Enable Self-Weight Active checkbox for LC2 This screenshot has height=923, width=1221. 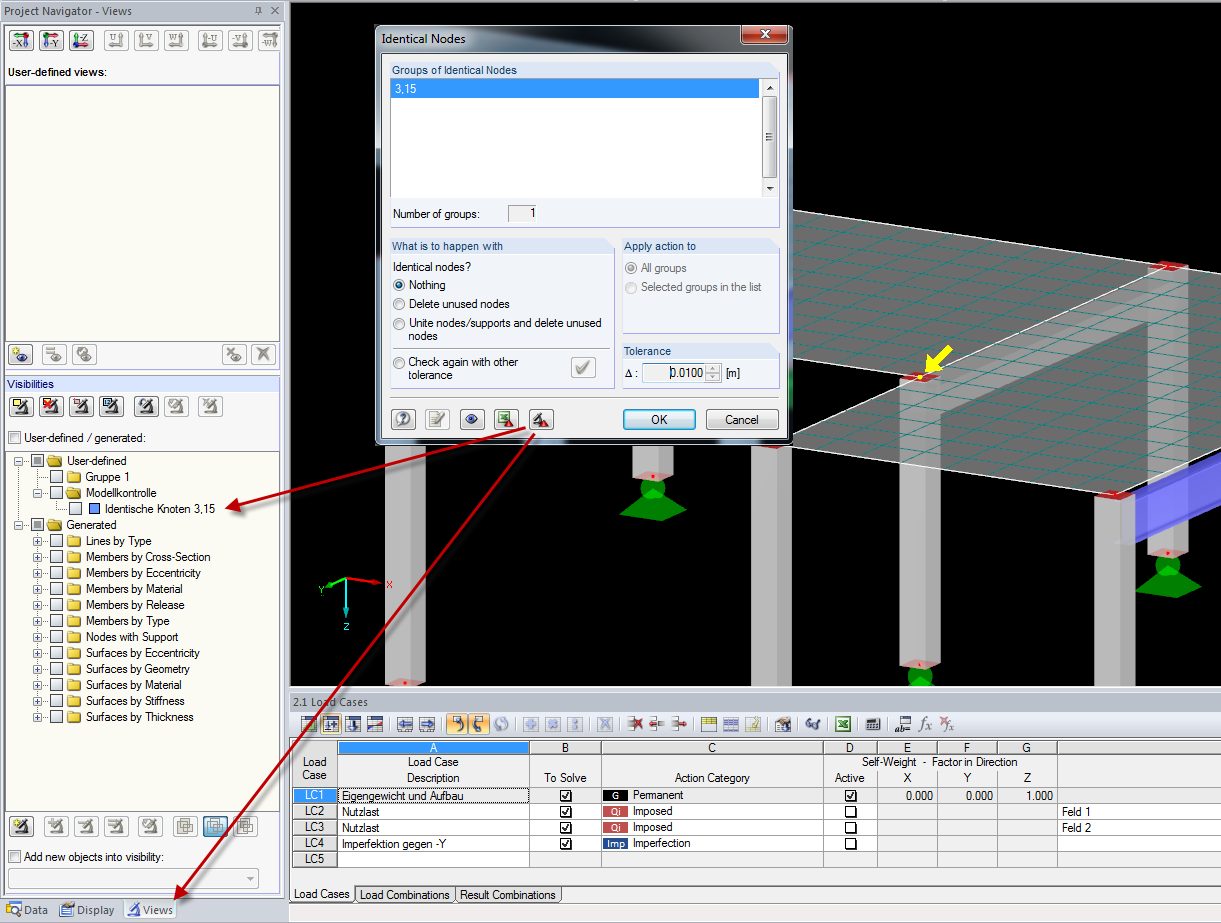coord(849,811)
